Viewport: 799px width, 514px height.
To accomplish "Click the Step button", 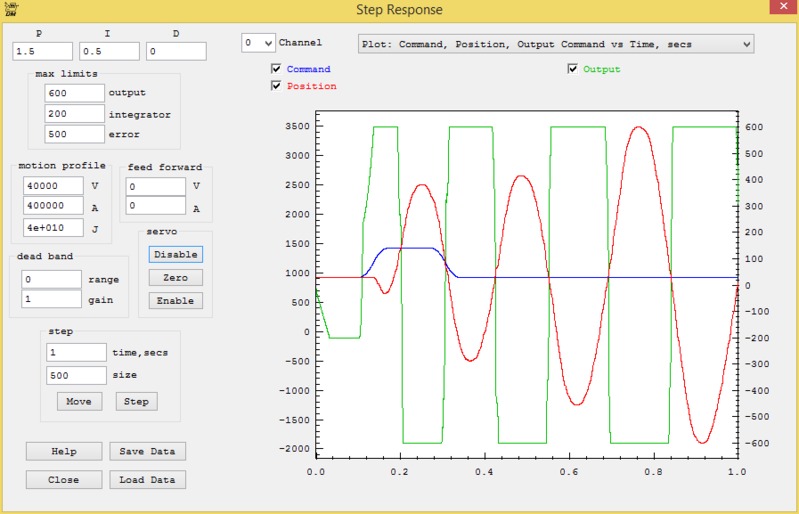I will tap(137, 402).
